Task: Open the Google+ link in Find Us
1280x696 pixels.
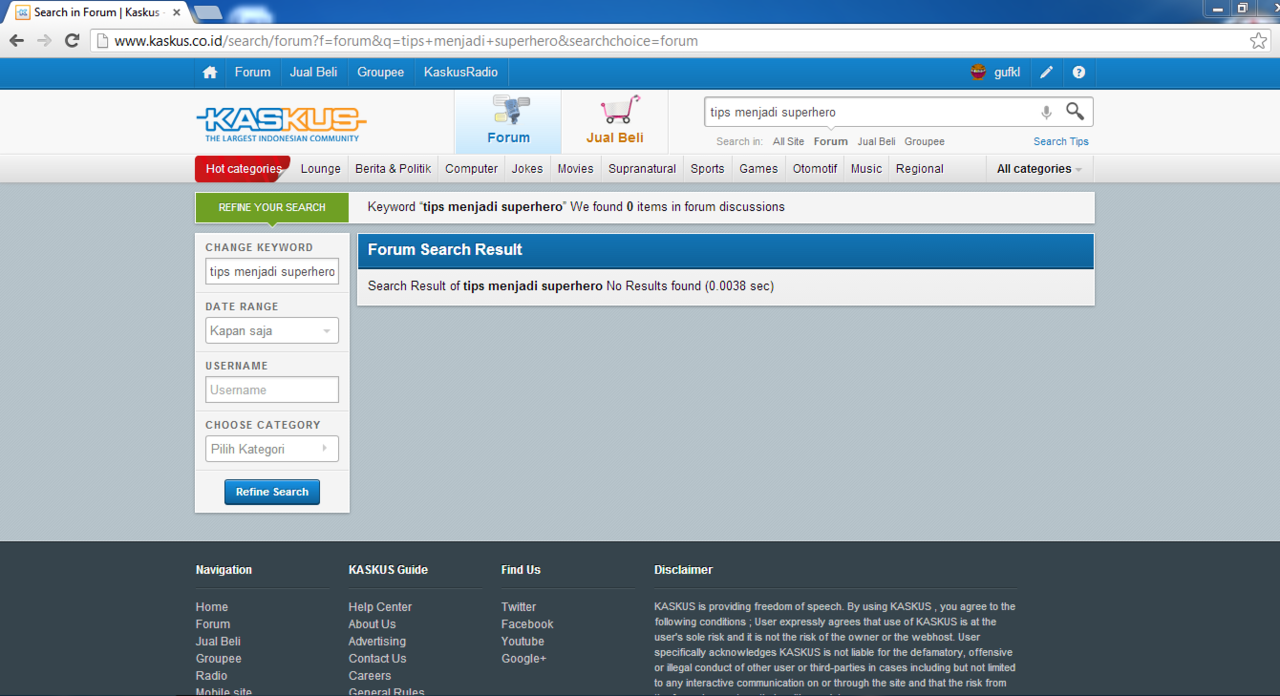Action: coord(524,658)
